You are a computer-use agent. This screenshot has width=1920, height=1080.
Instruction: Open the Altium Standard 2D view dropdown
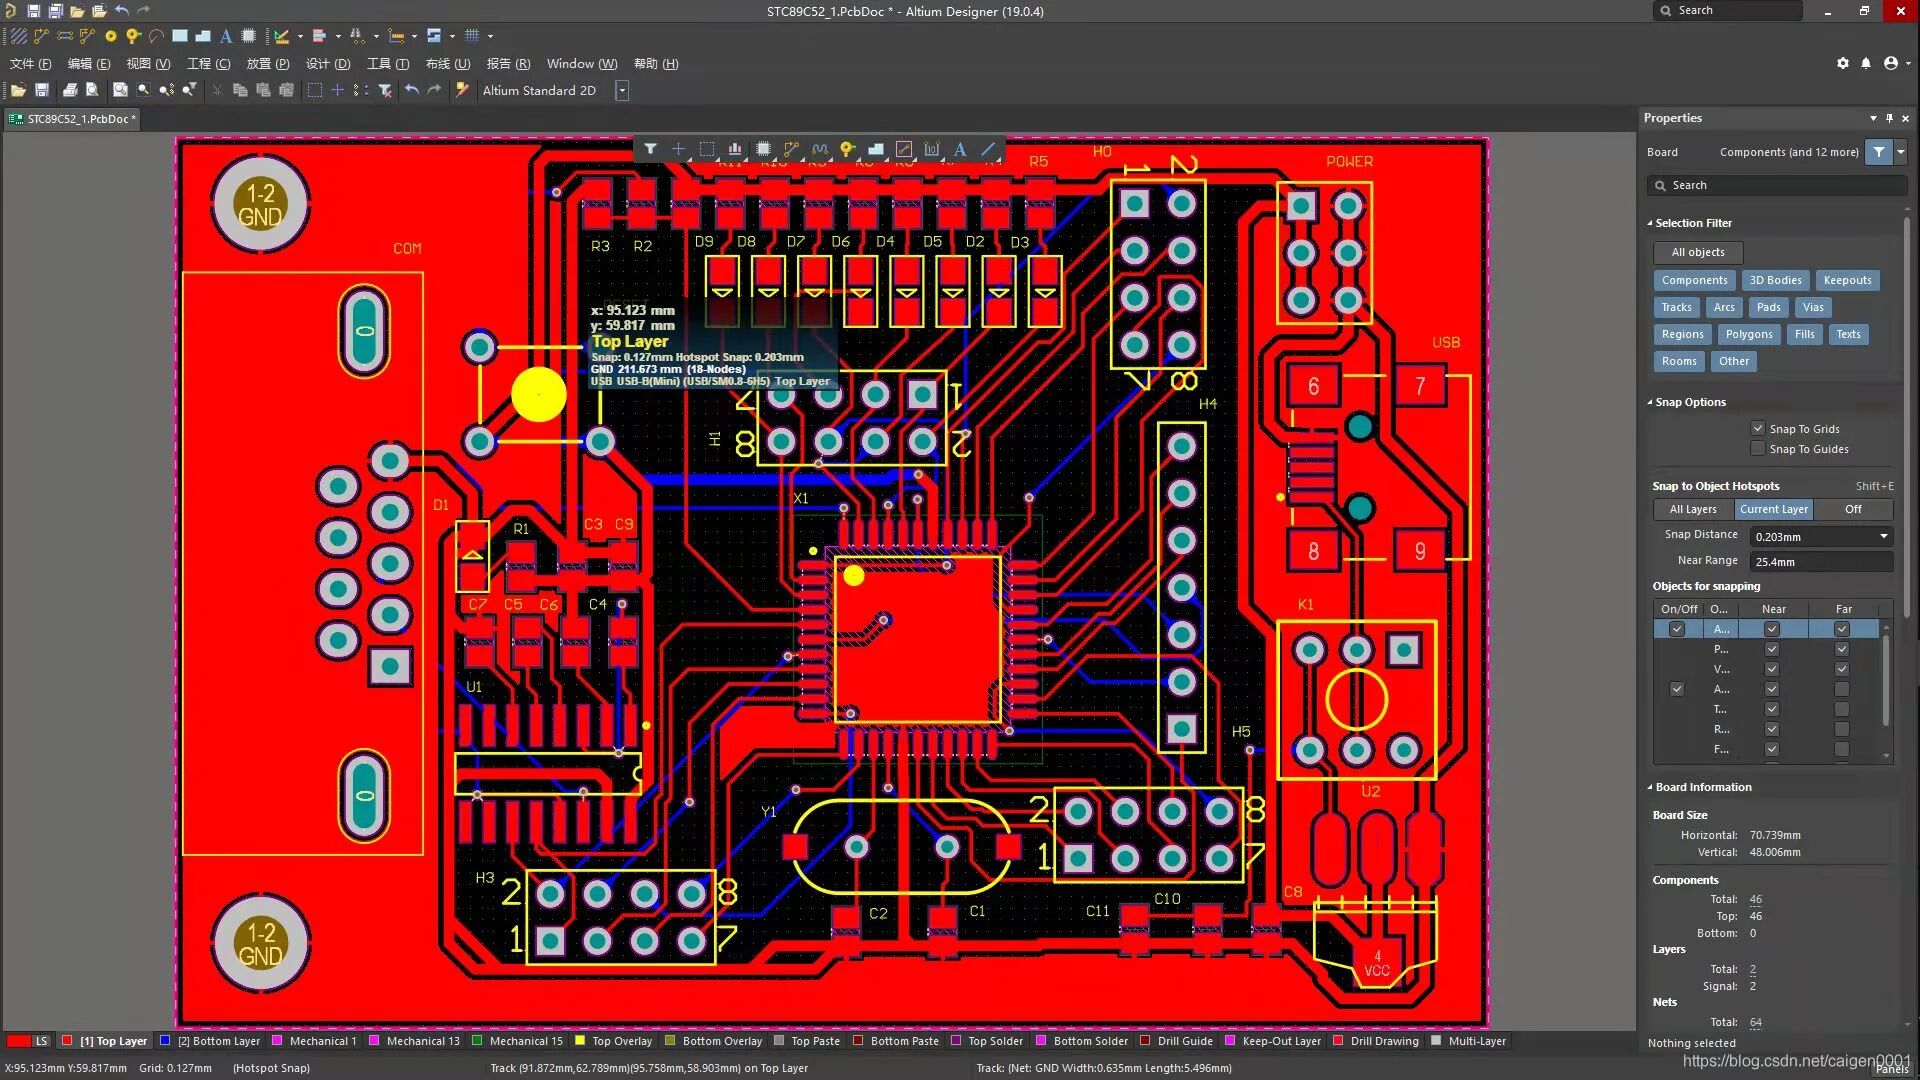pos(622,90)
